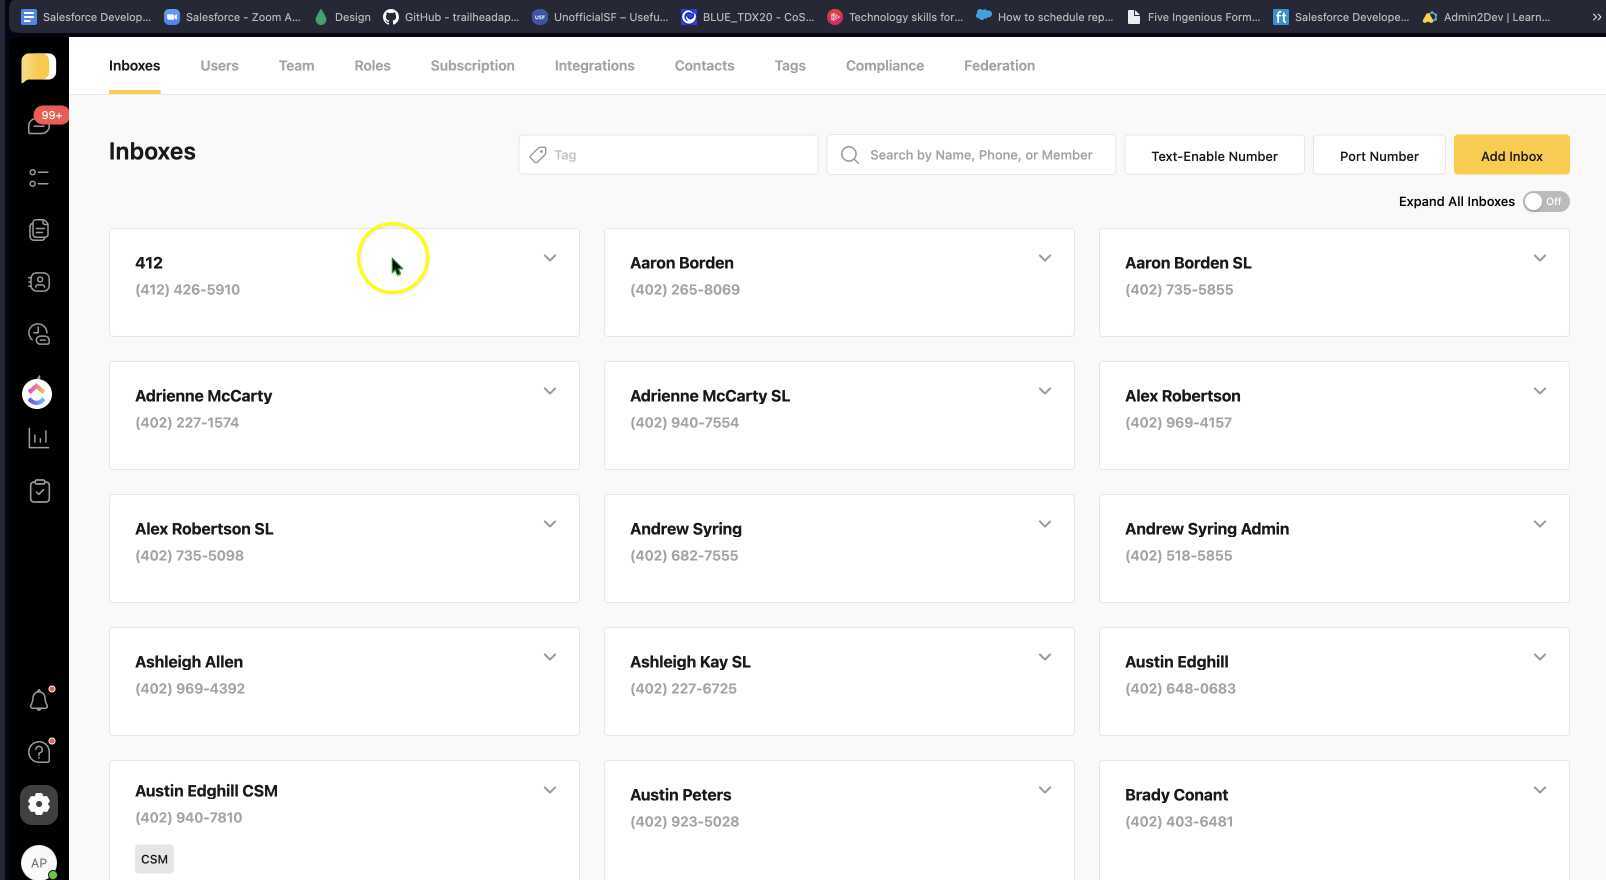Screen dimensions: 1606x880
Task: Switch to the Integrations tab
Action: tap(594, 66)
